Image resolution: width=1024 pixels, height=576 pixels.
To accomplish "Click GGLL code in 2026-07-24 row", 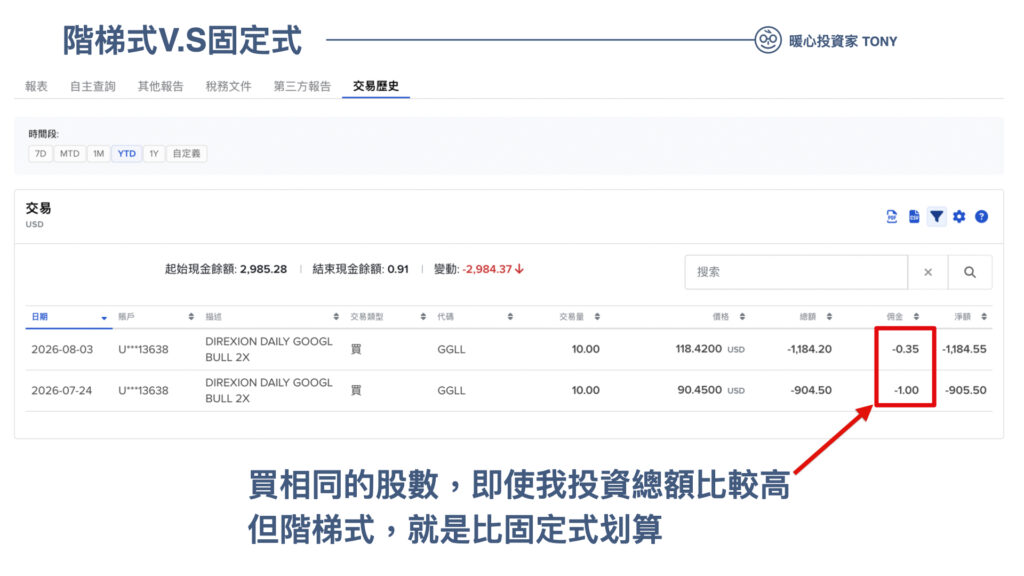I will click(451, 391).
